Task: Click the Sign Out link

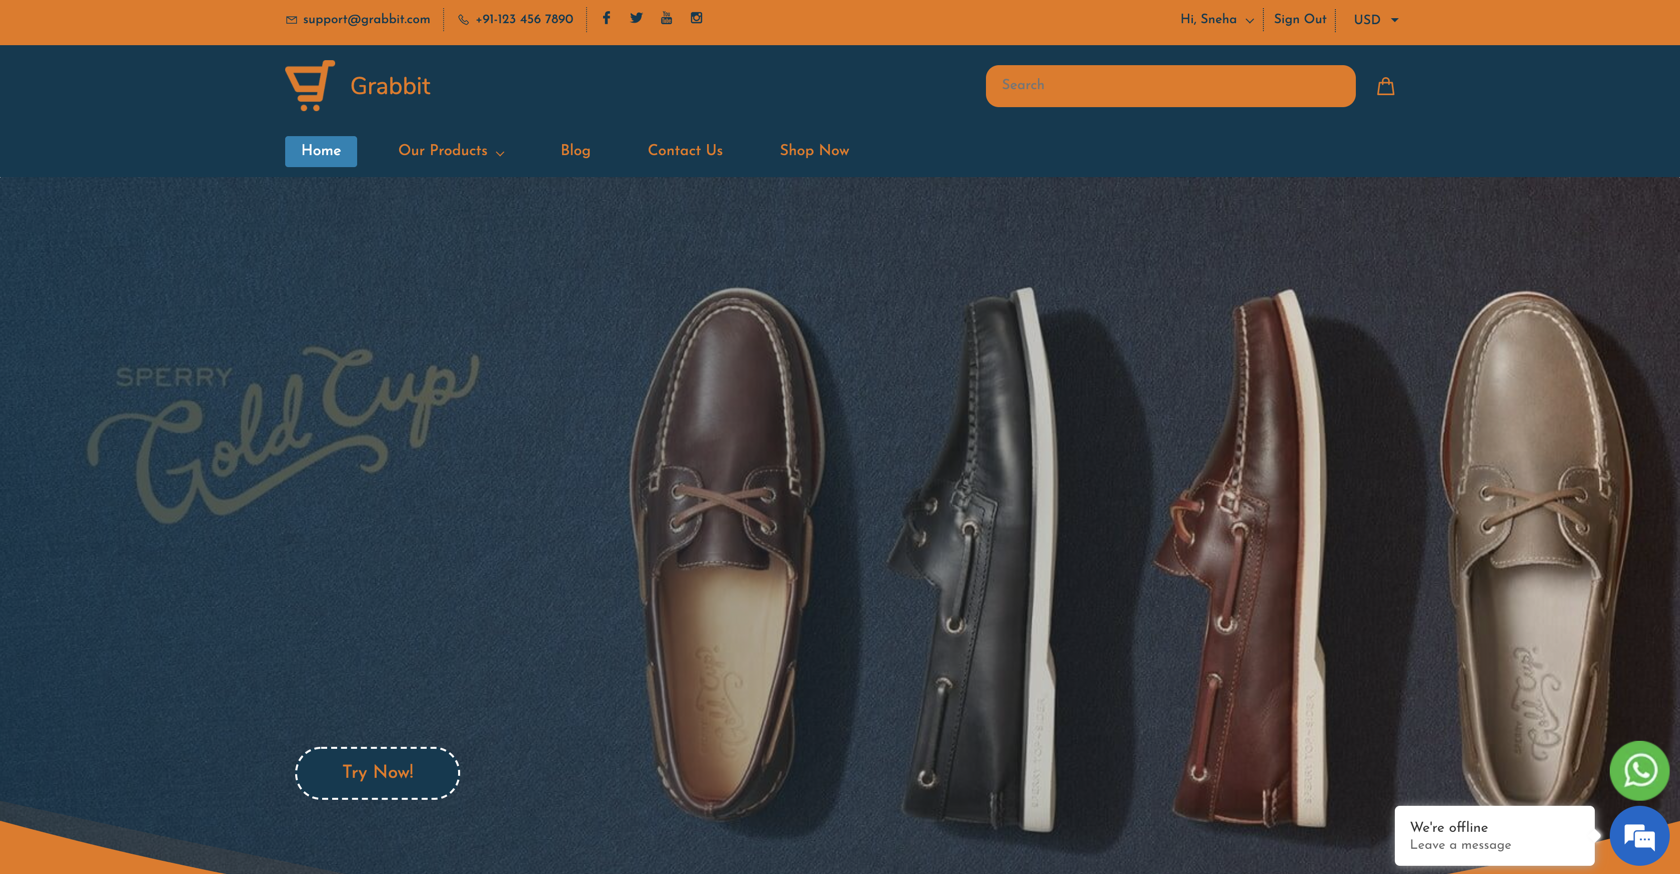Action: click(1299, 20)
